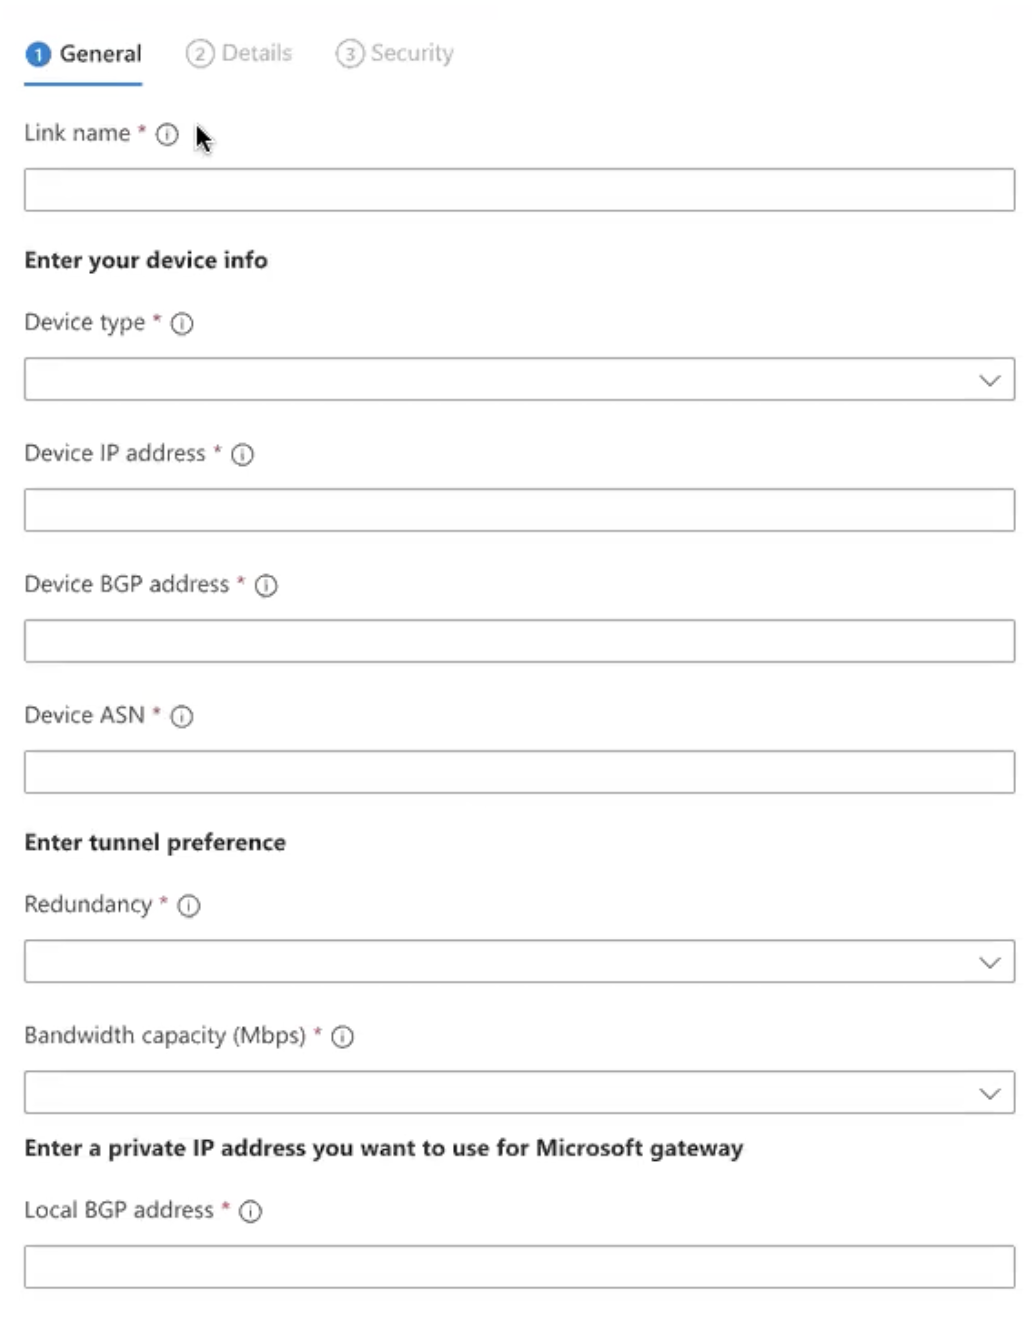
Task: Open the Device BGP address info icon
Action: pyautogui.click(x=266, y=586)
